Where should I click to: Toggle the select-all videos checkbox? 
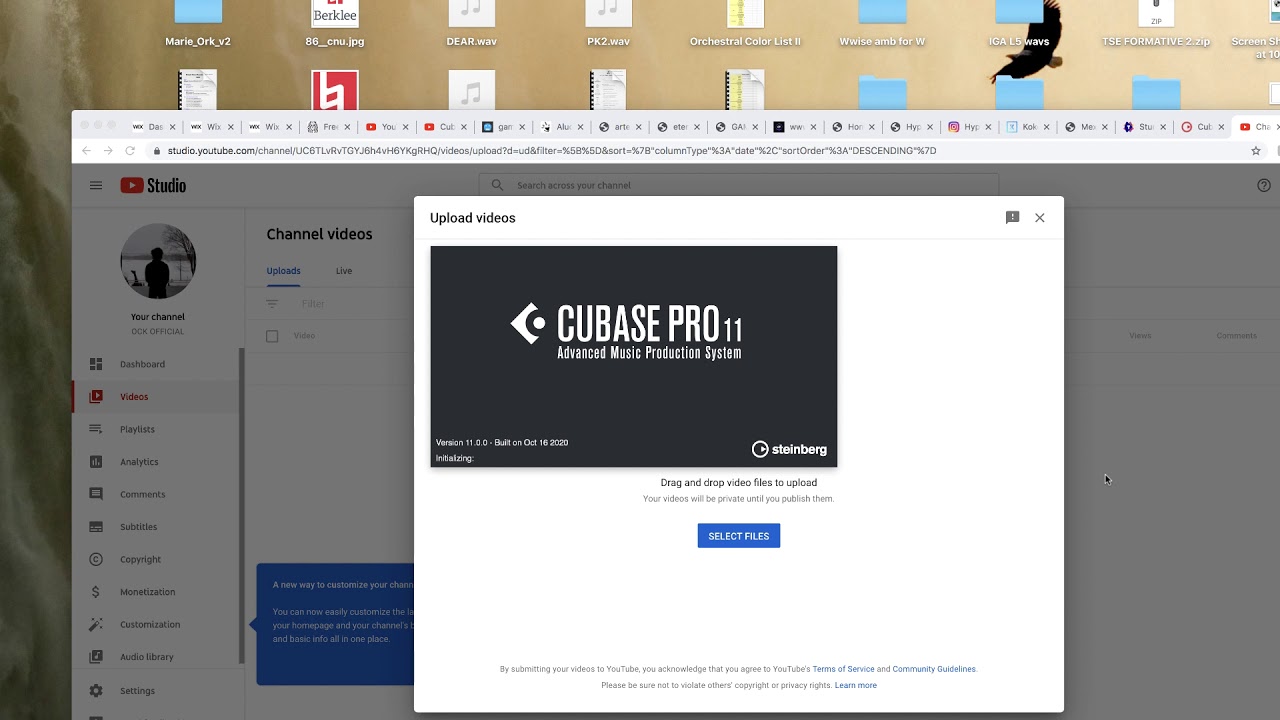tap(272, 336)
